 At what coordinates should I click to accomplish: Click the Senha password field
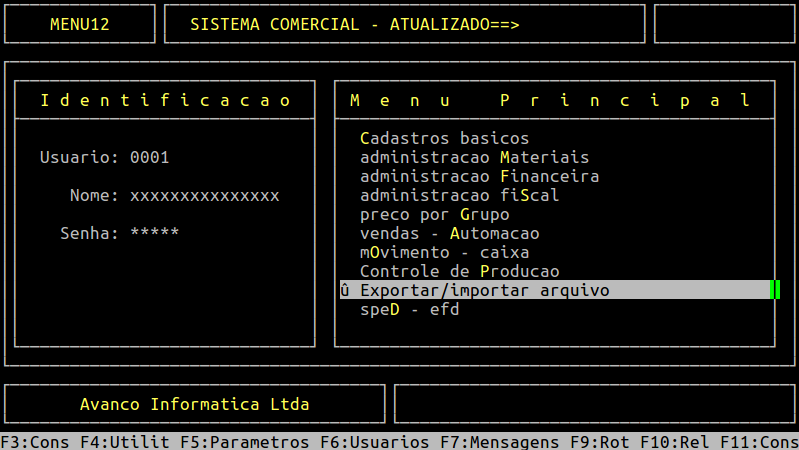click(154, 233)
